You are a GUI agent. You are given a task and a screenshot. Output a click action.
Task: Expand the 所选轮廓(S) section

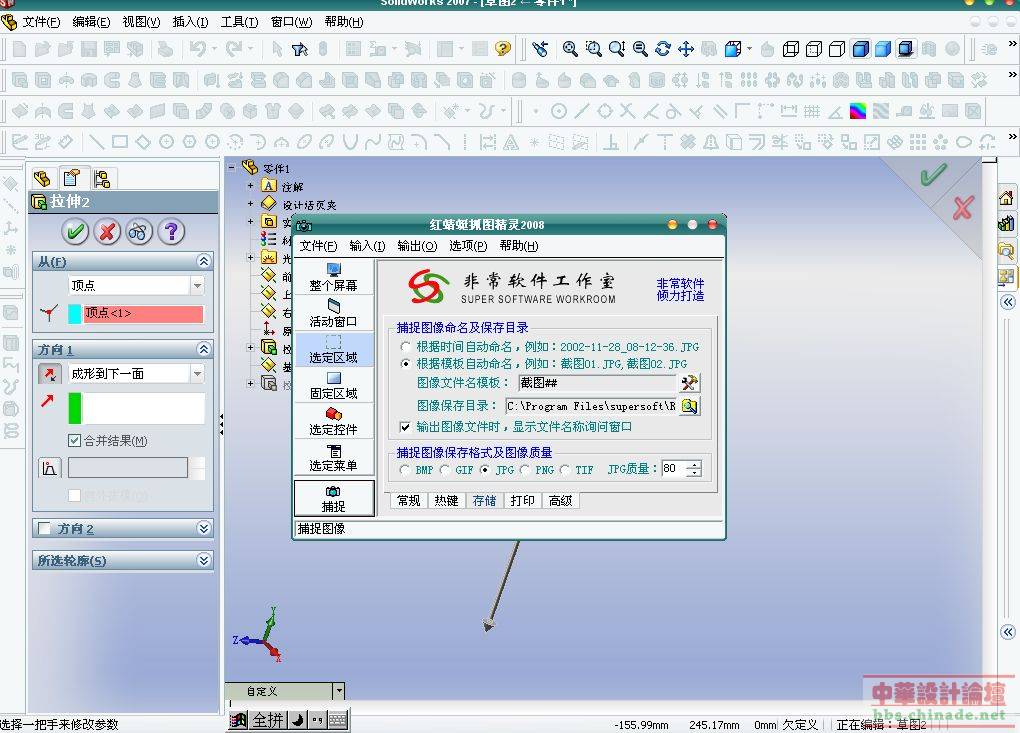pos(204,560)
